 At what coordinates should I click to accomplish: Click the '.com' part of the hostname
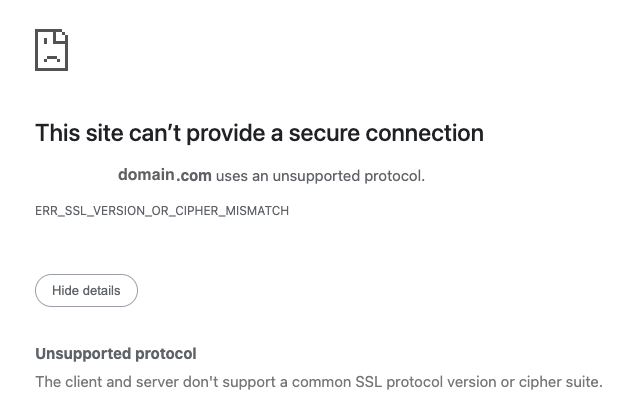pyautogui.click(x=194, y=176)
